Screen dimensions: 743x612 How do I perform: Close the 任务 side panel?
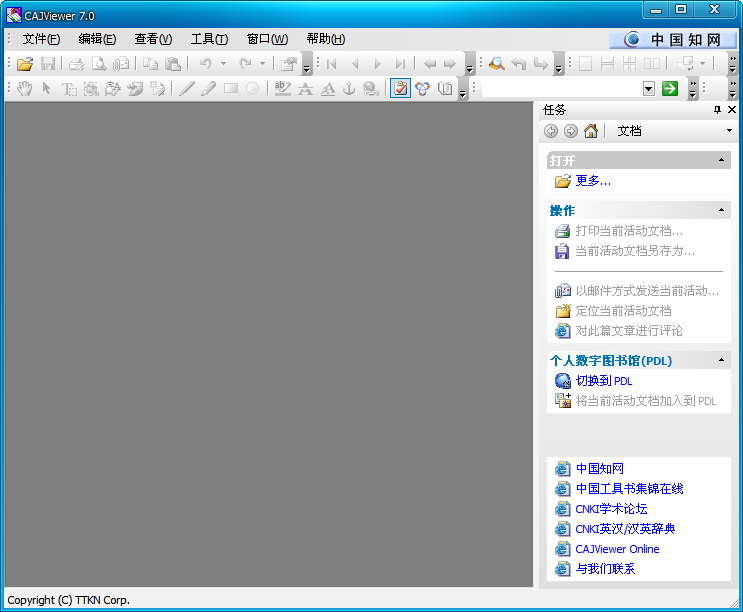coord(732,110)
